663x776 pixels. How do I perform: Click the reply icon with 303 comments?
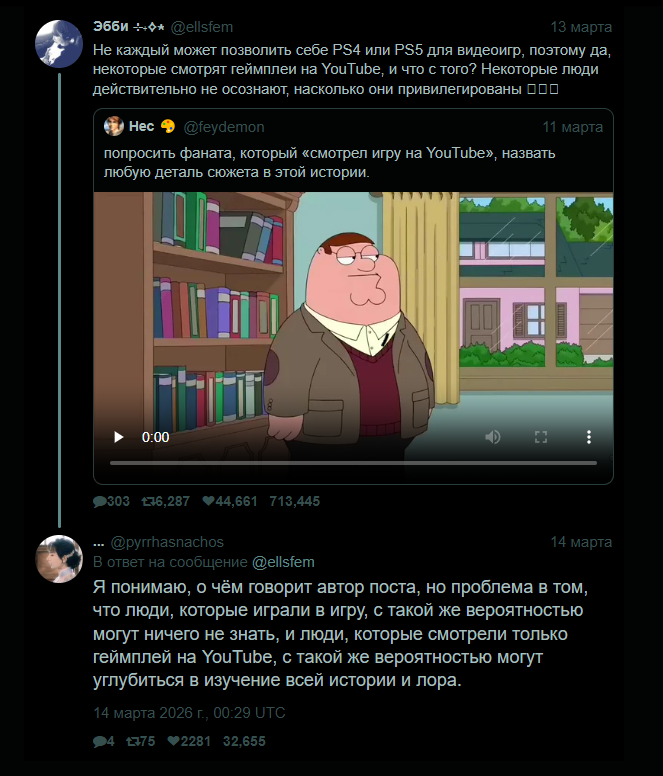[99, 501]
